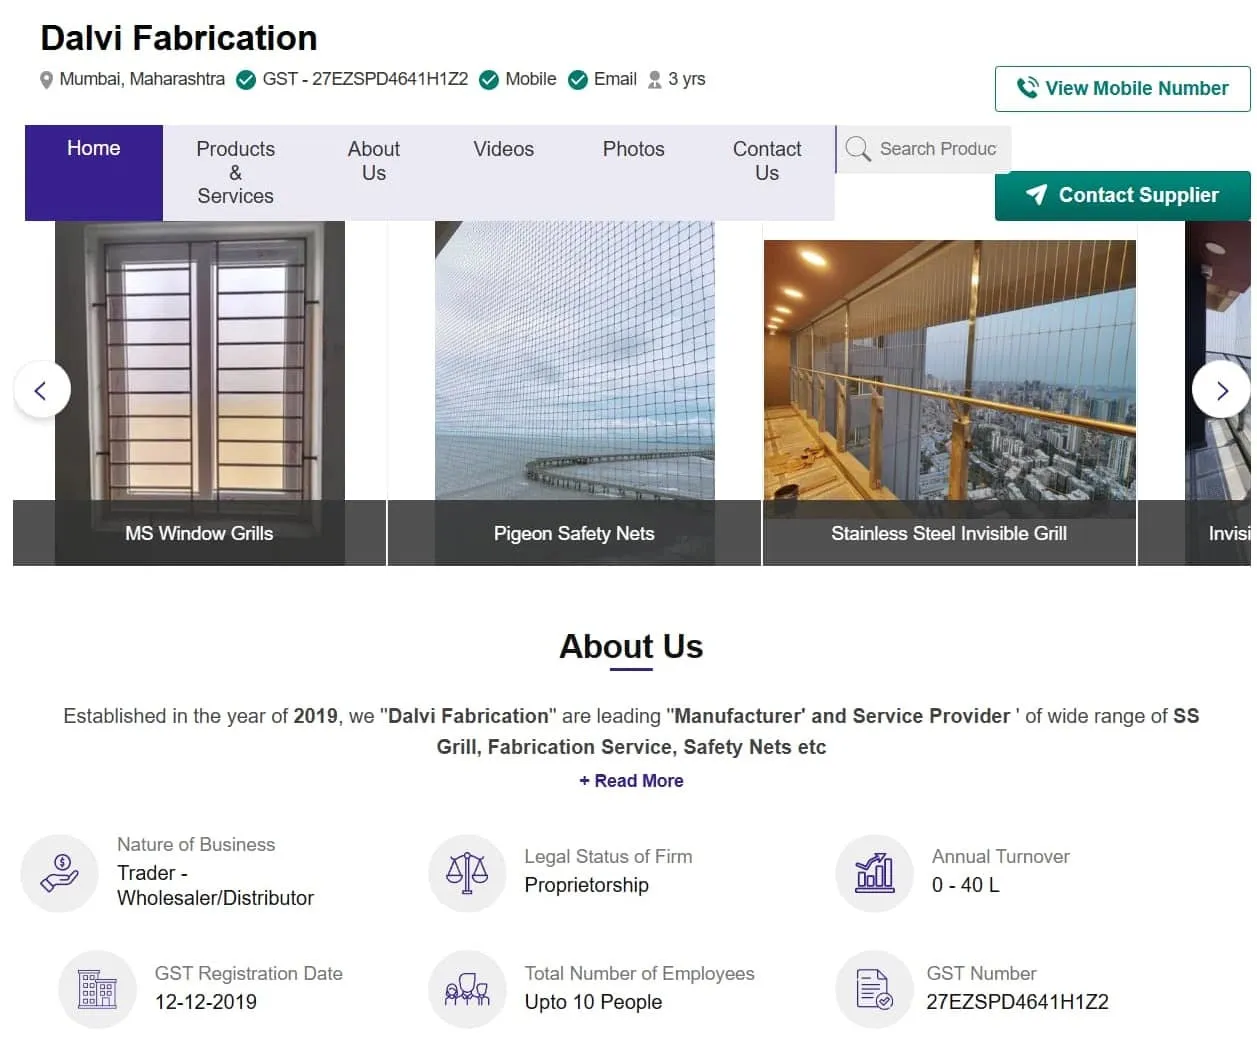Click the Mobile verified badge icon
Image resolution: width=1257 pixels, height=1042 pixels.
click(x=489, y=79)
